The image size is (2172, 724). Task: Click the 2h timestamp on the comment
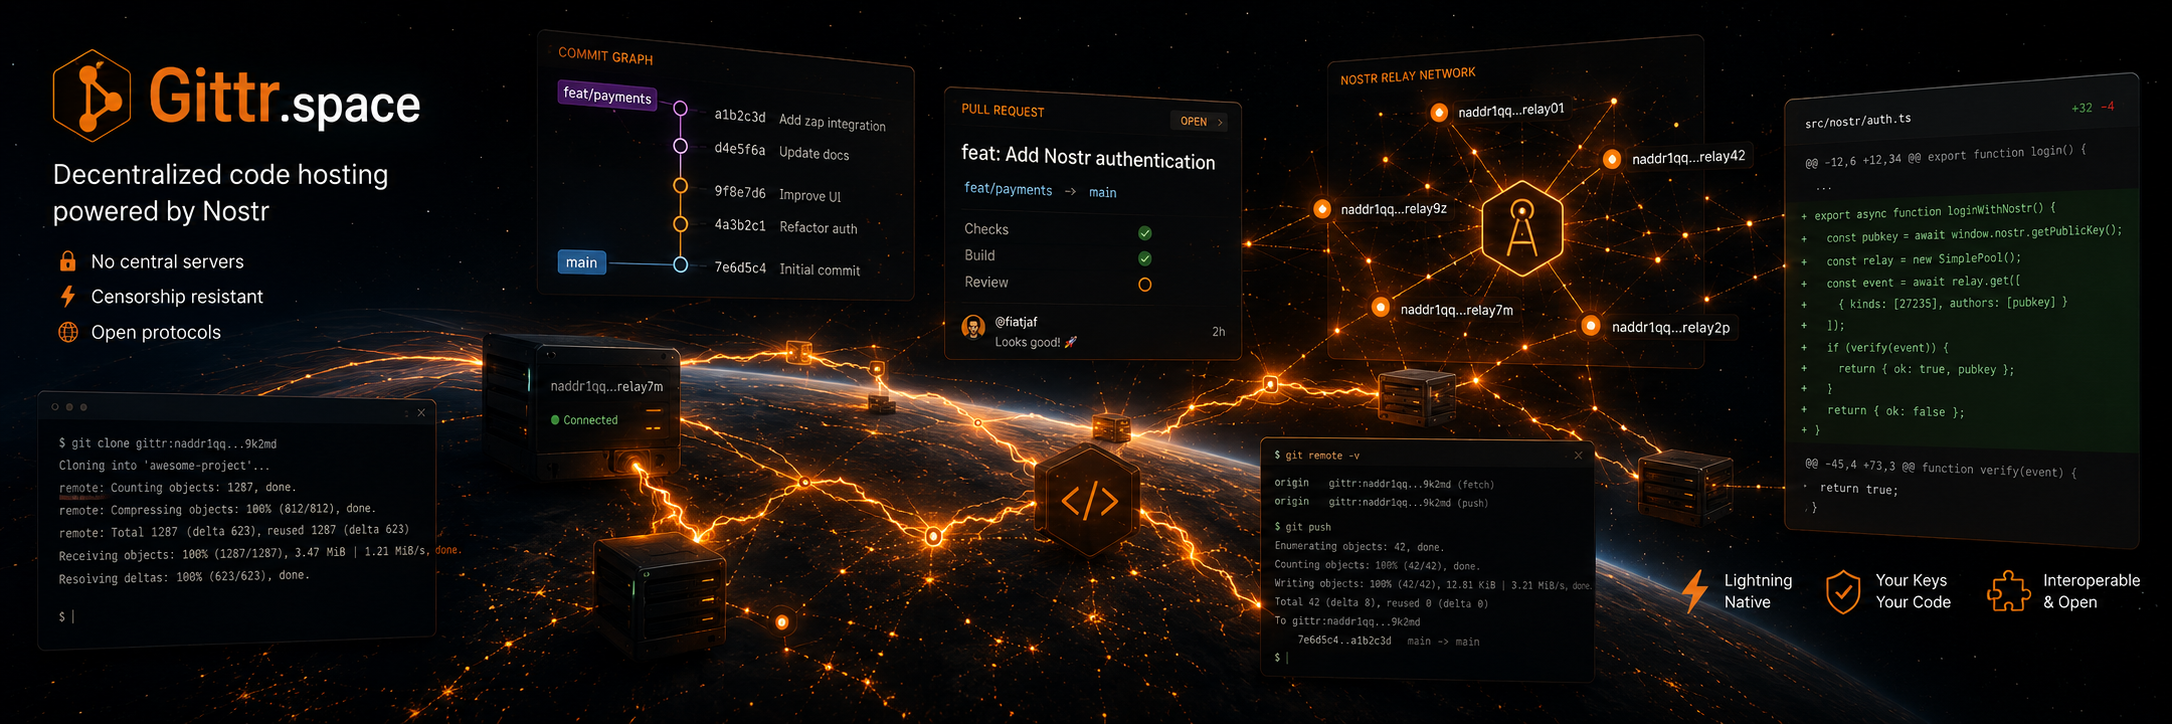[x=1218, y=331]
